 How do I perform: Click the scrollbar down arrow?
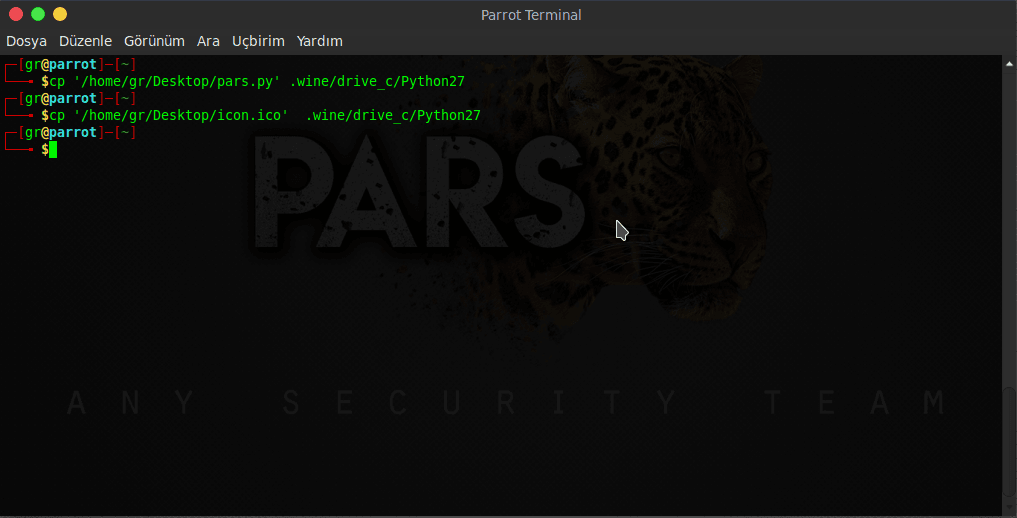click(x=1008, y=508)
